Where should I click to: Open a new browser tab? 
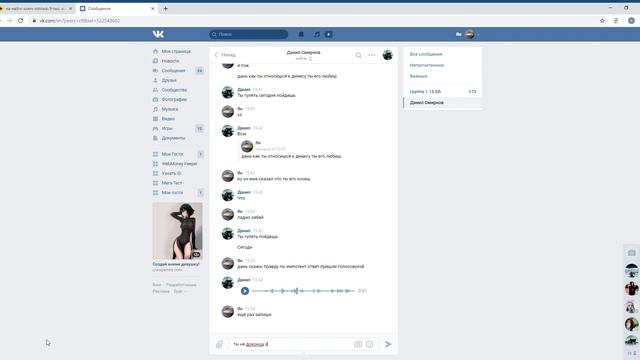165,9
